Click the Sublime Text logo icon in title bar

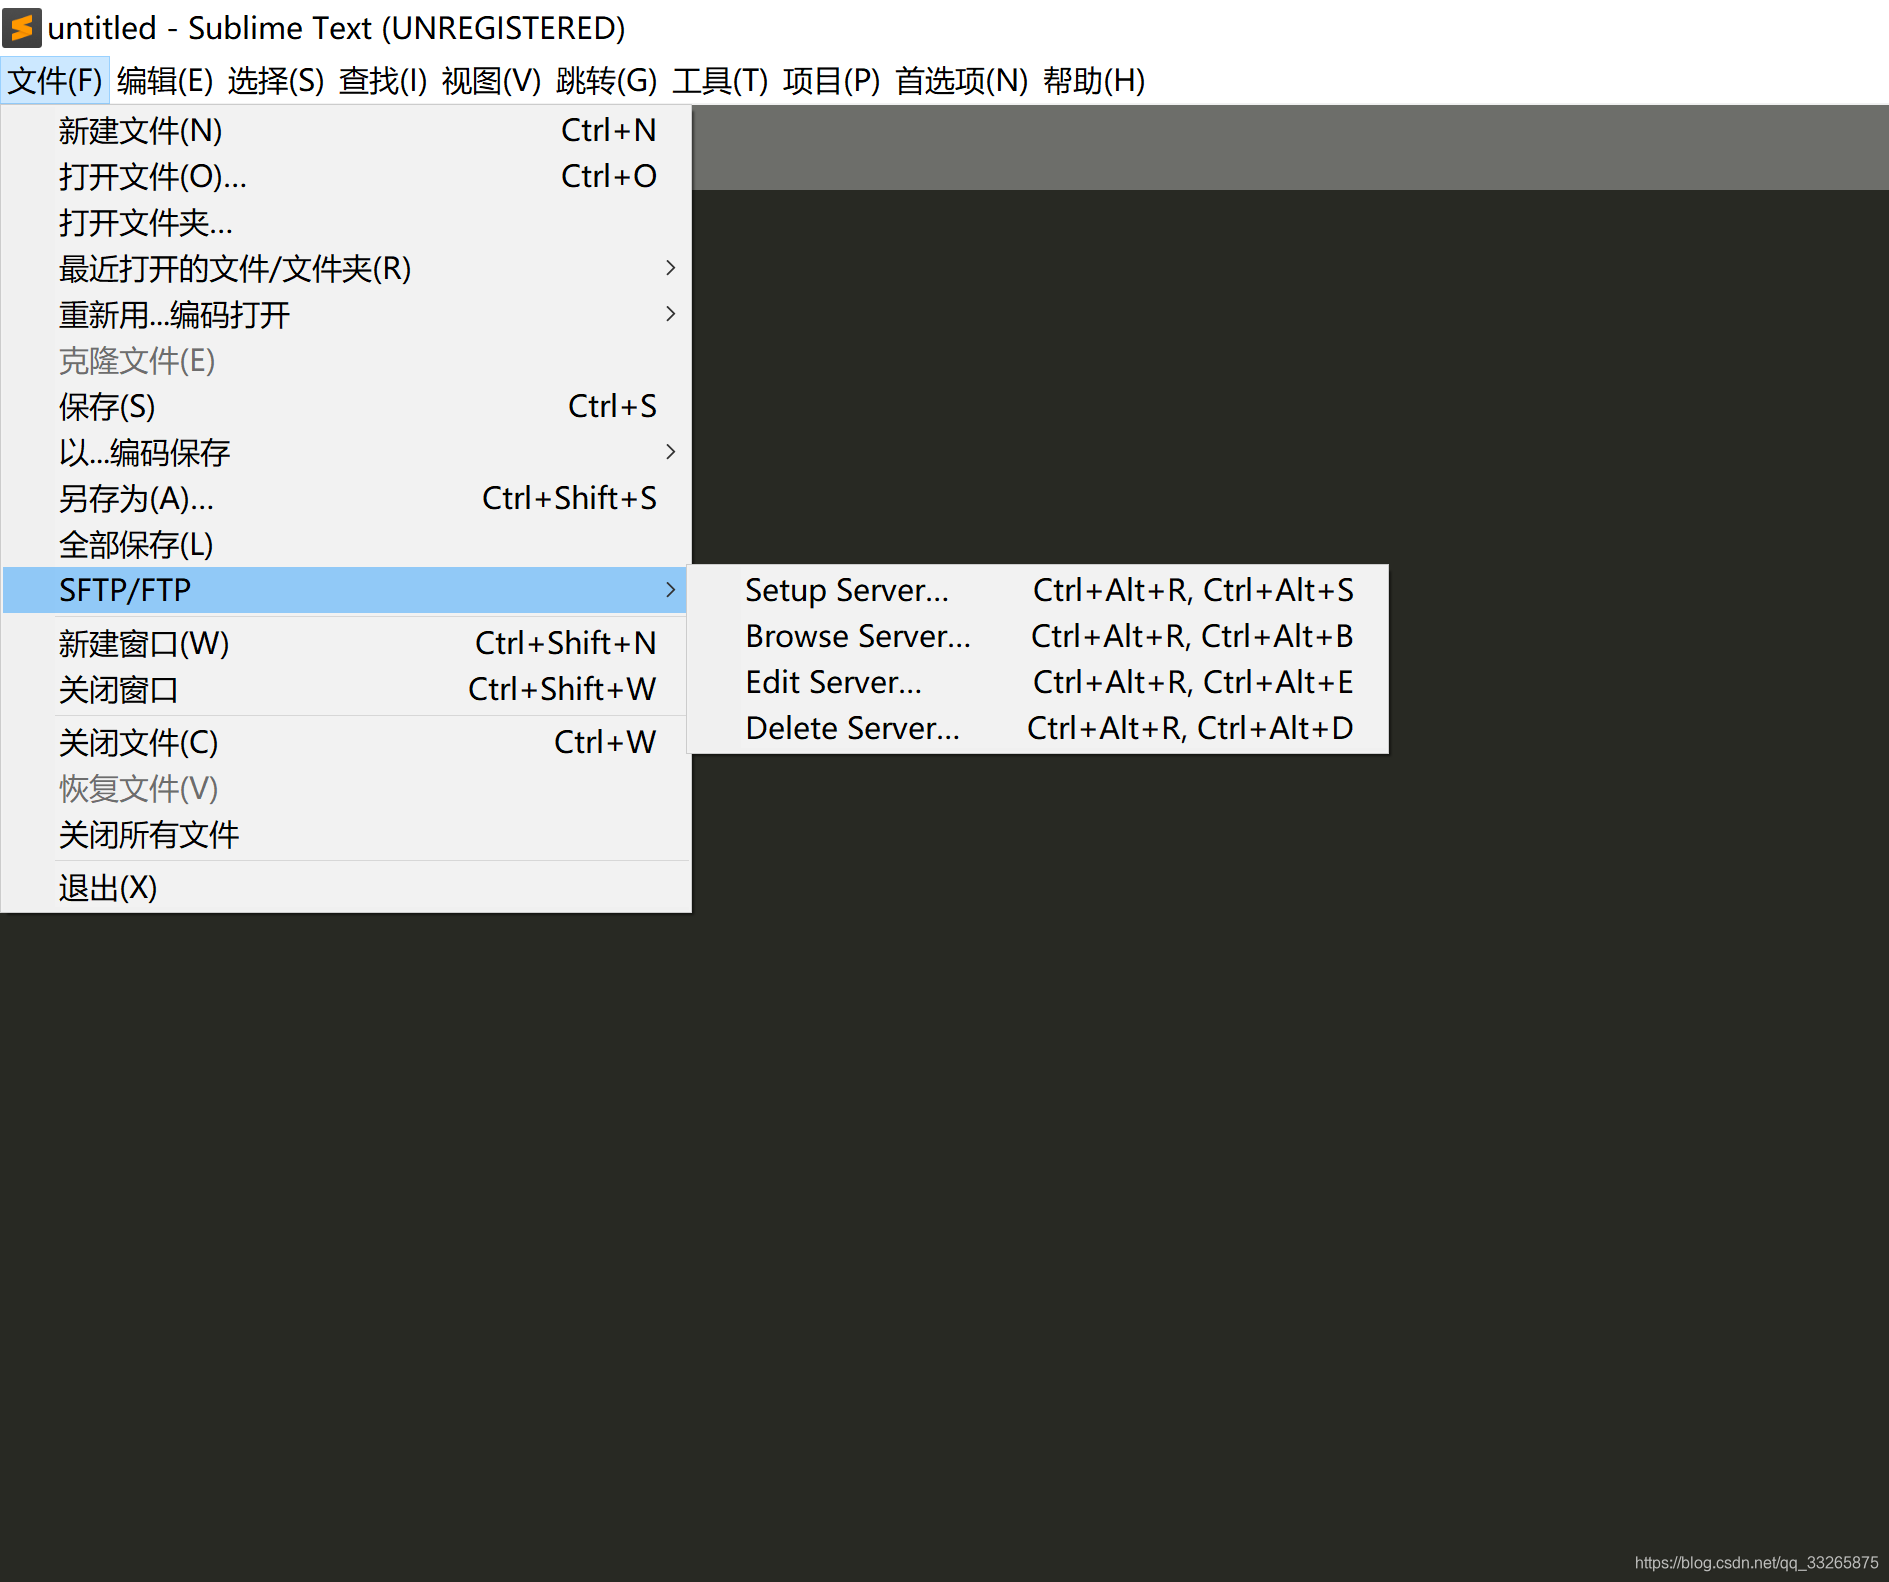22,28
